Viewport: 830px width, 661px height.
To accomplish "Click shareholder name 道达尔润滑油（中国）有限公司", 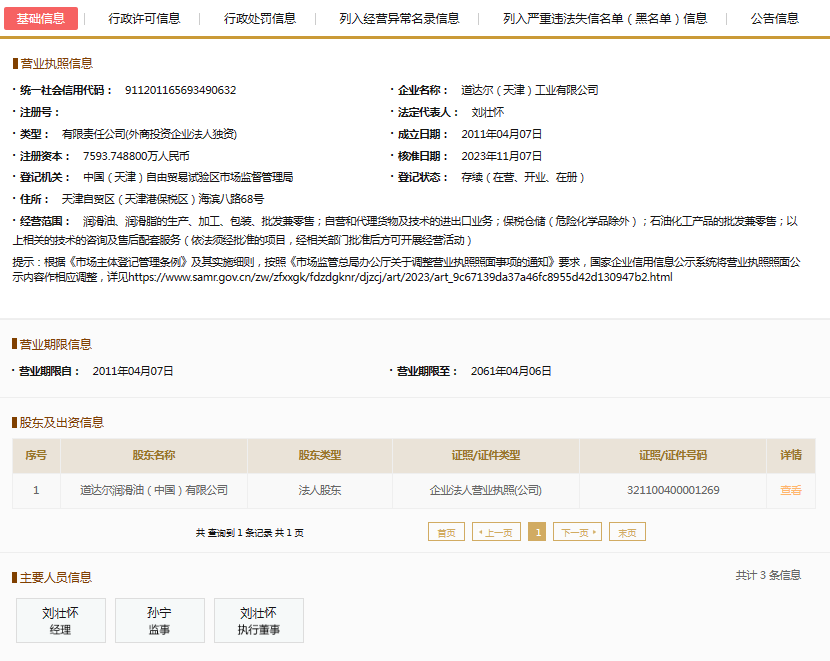I will click(154, 490).
